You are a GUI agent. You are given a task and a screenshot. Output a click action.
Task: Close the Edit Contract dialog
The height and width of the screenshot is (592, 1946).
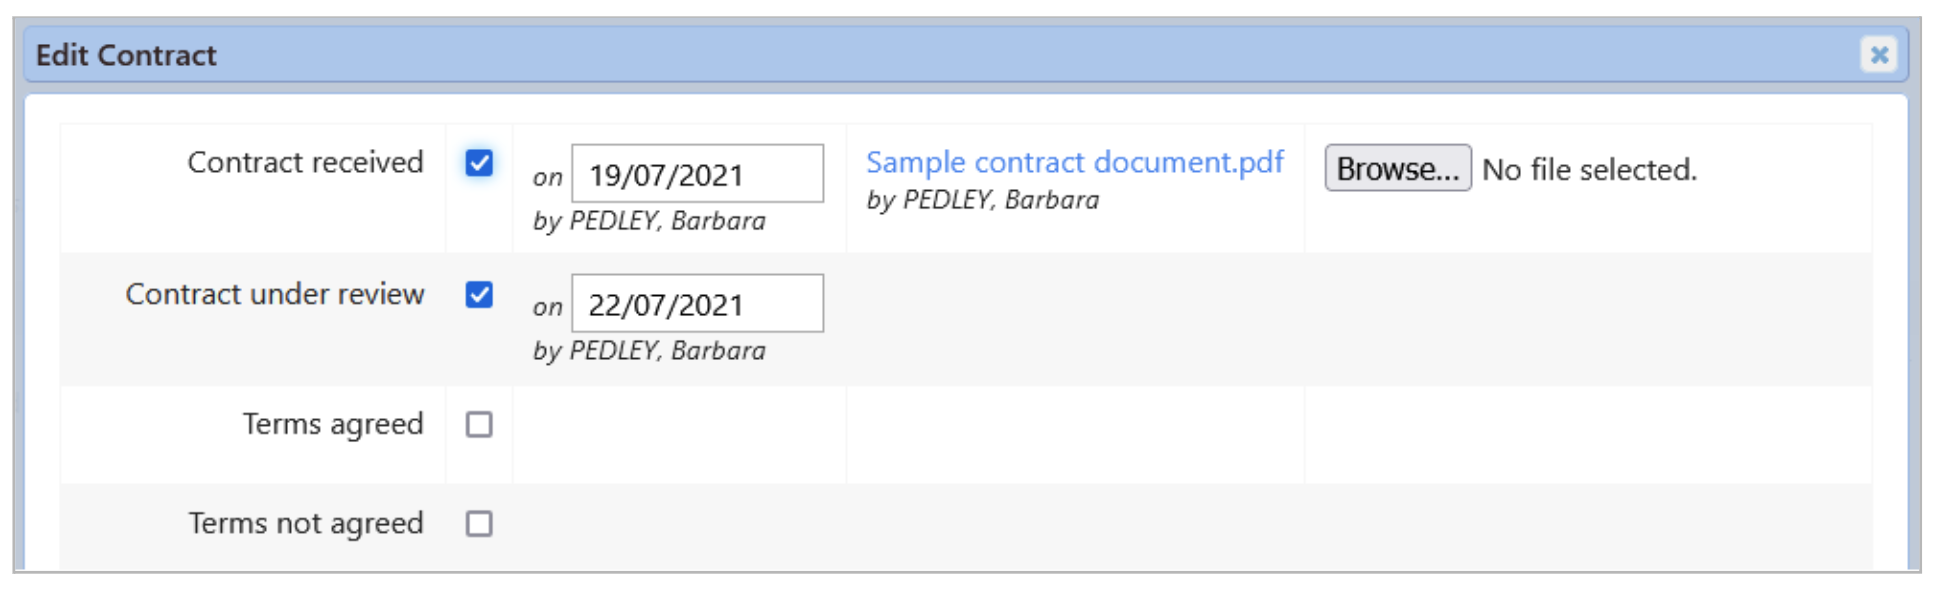1878,54
